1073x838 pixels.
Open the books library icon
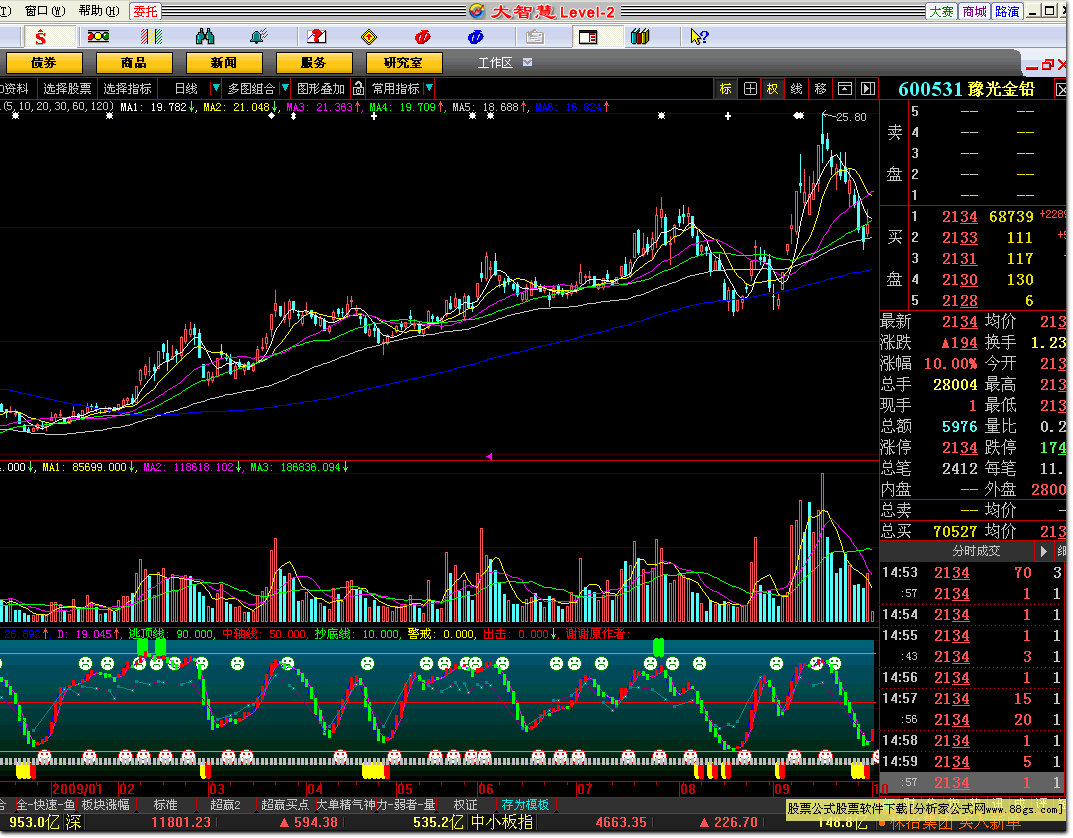640,36
